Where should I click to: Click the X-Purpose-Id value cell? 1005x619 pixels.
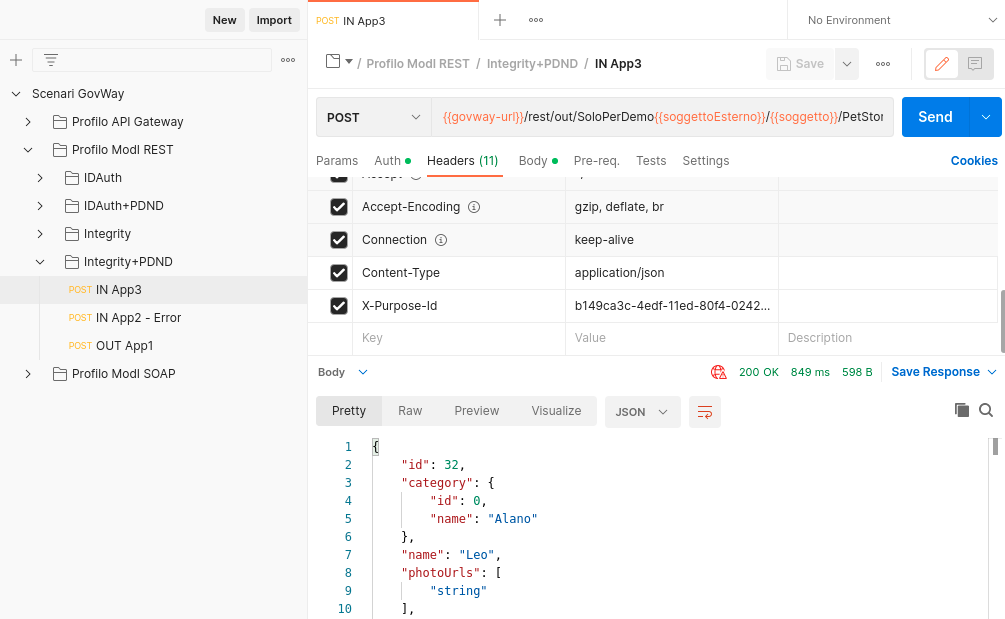point(672,306)
